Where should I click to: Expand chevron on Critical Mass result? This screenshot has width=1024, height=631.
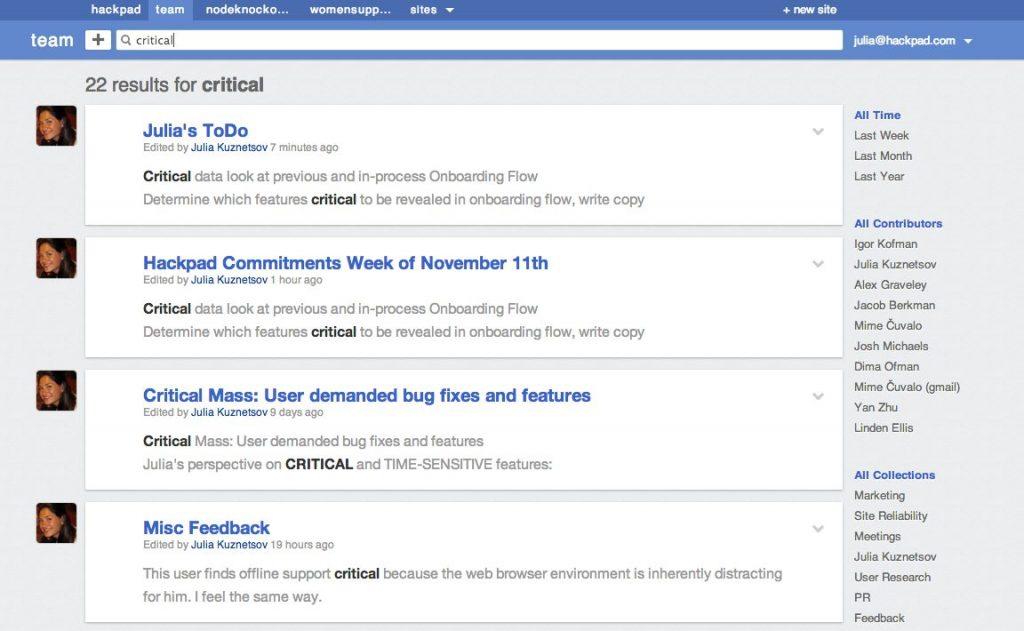818,397
